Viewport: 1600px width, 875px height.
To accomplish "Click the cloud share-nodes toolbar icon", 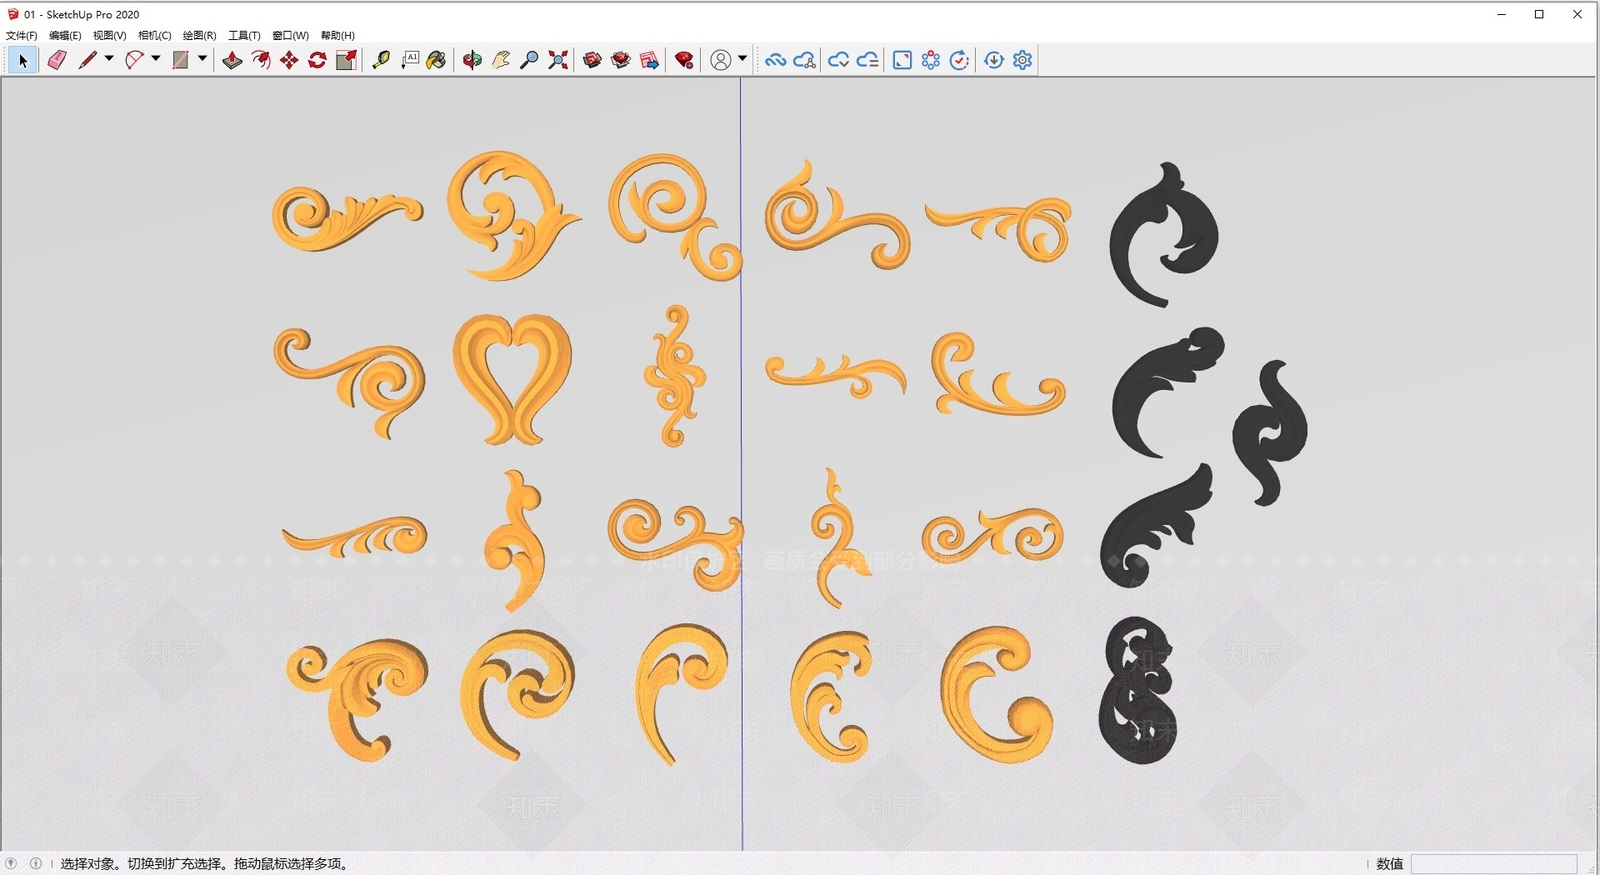I will pos(804,60).
